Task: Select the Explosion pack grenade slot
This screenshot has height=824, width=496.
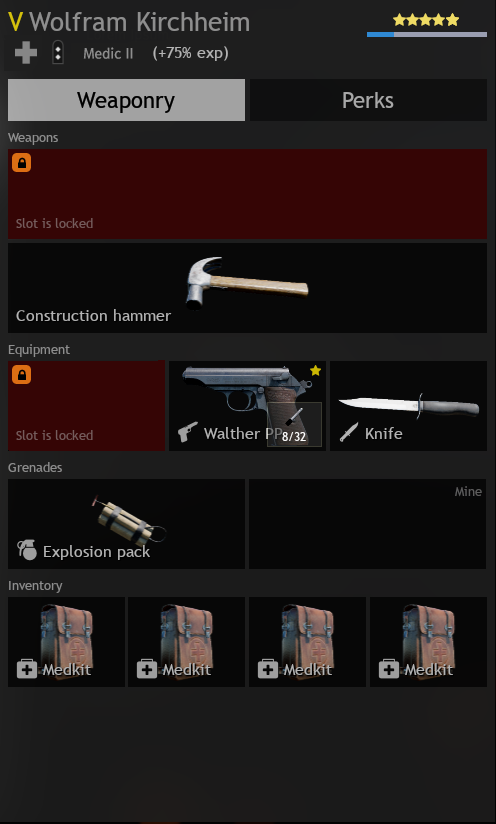Action: pos(126,524)
